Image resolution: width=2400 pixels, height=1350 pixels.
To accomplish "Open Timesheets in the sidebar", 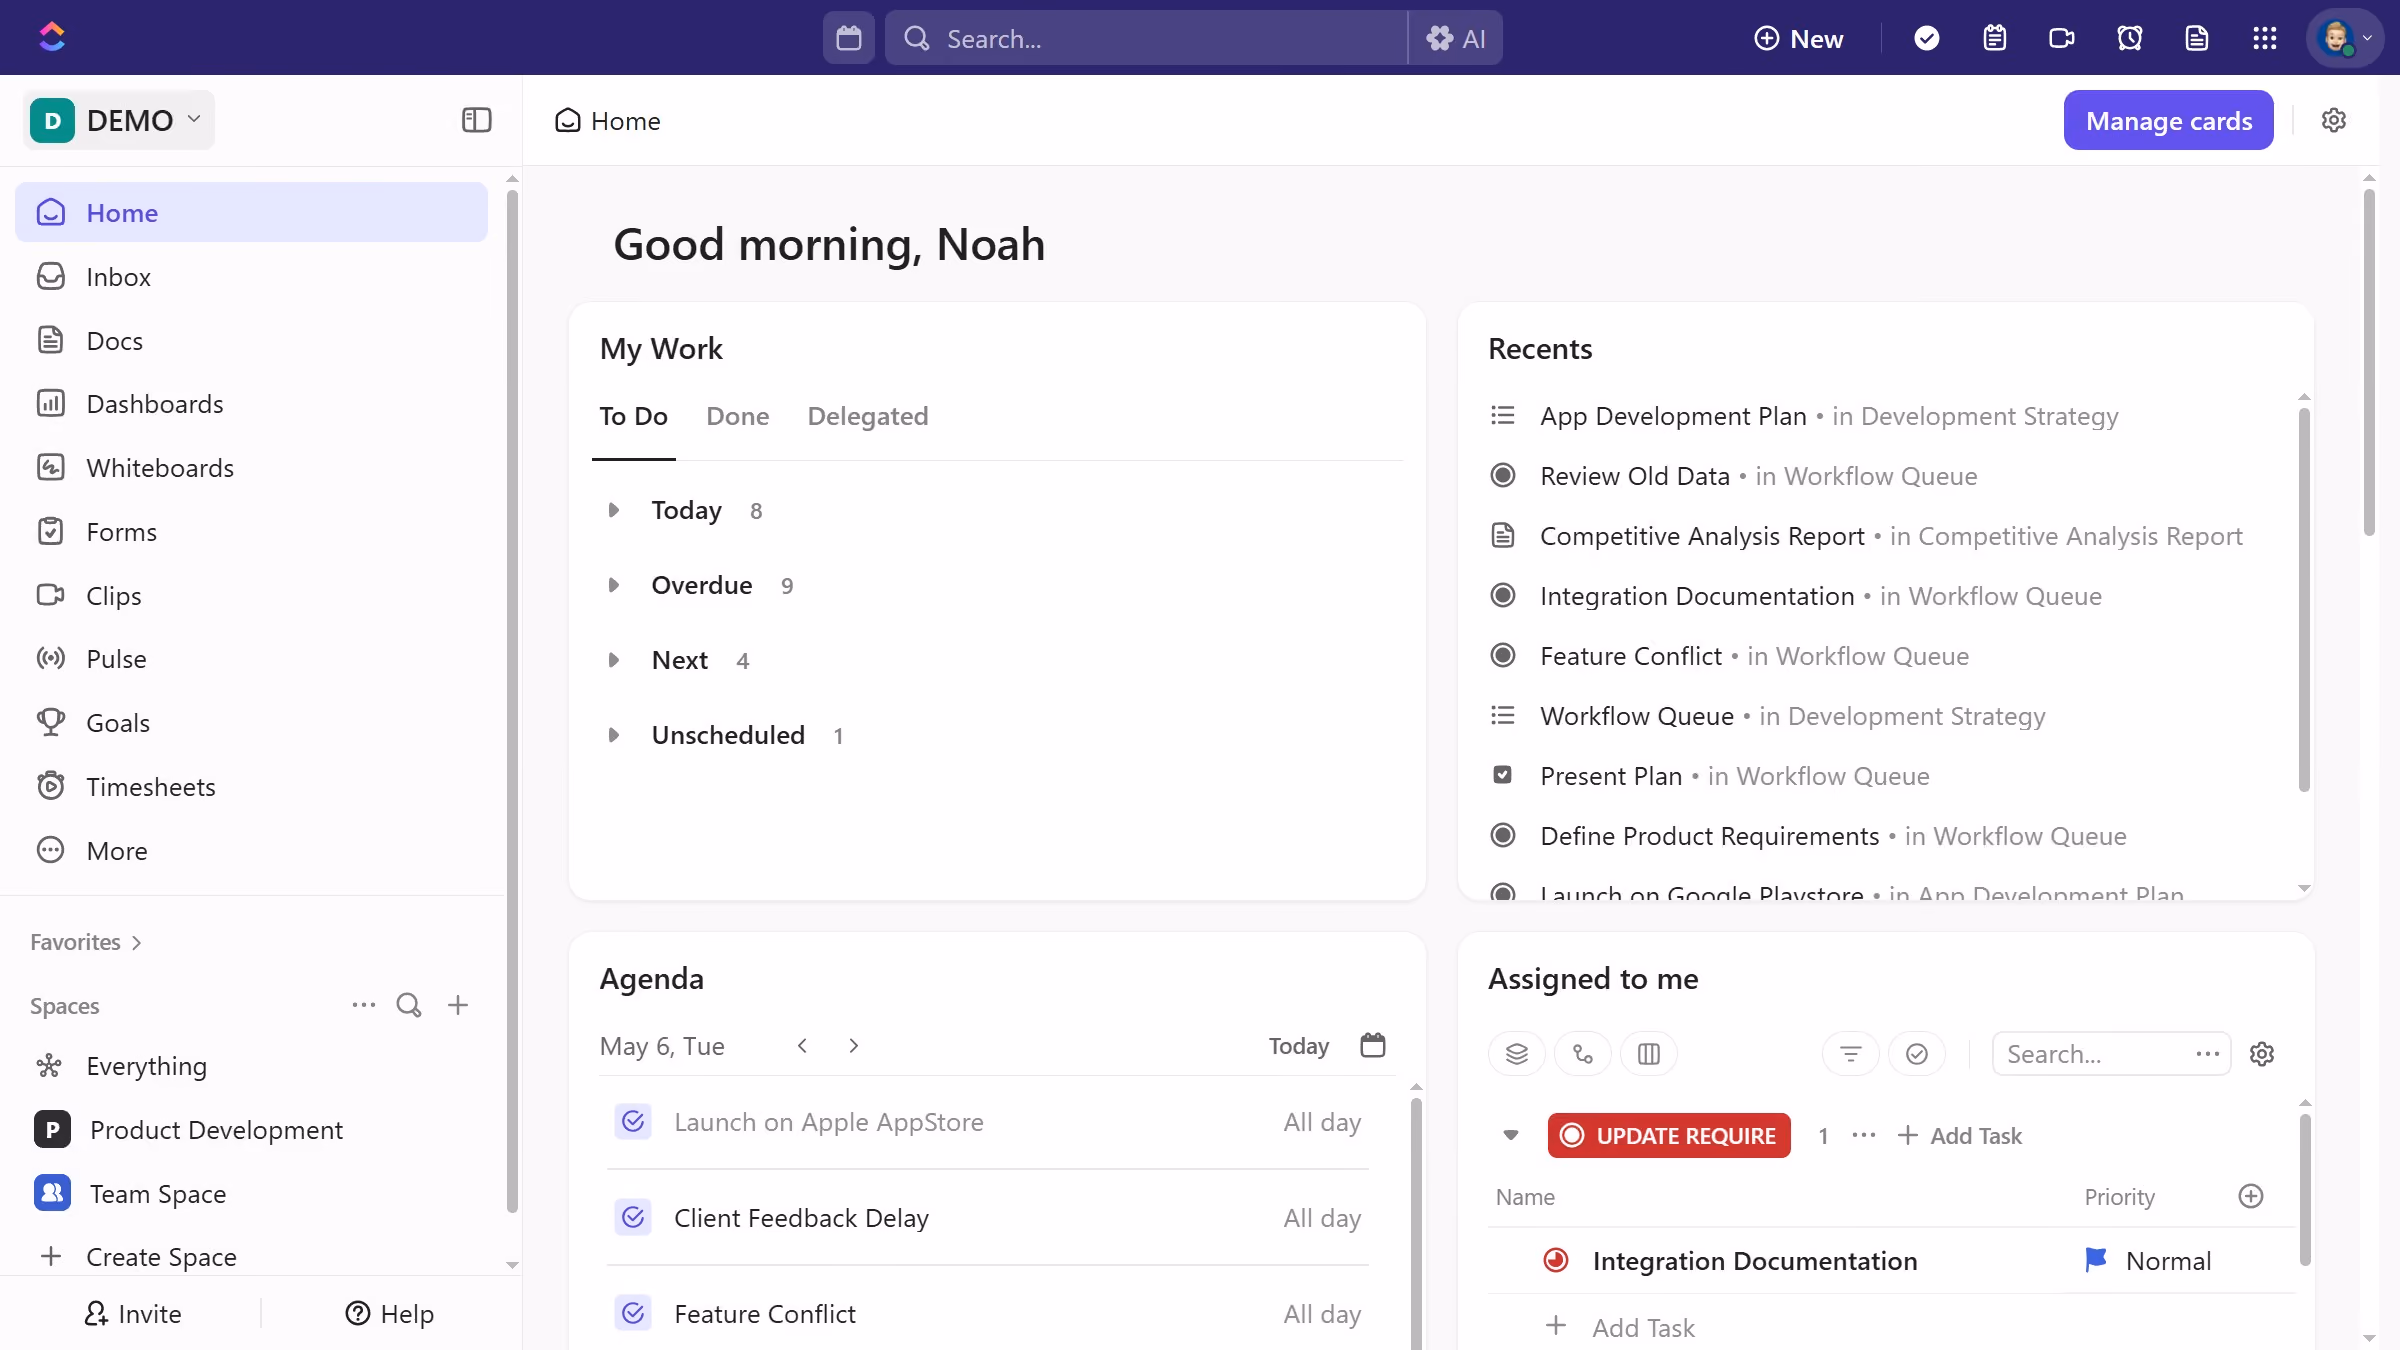I will pos(251,787).
